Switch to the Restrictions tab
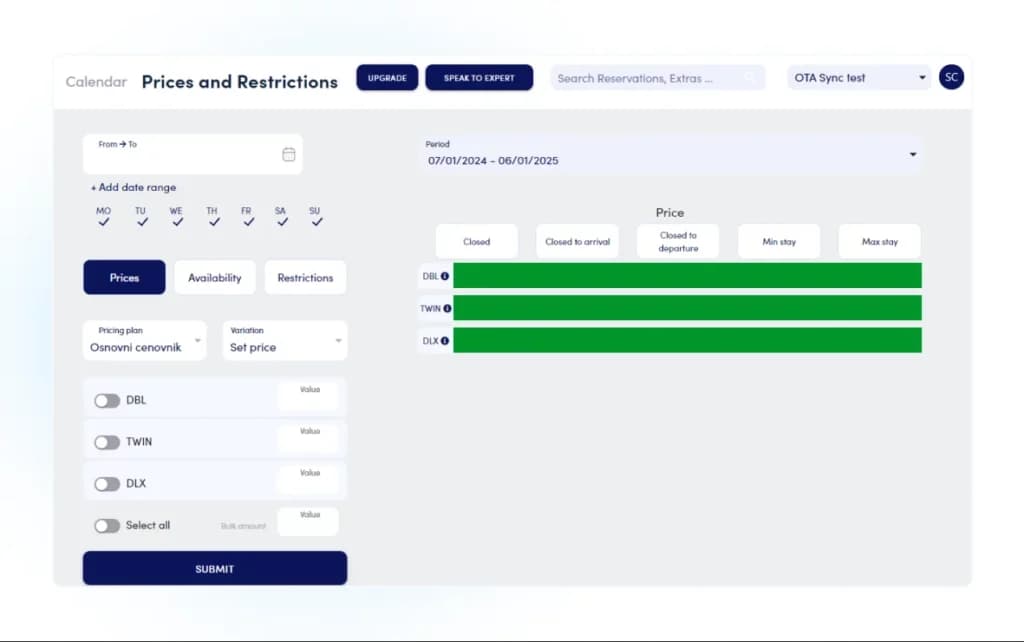This screenshot has width=1024, height=642. coord(305,278)
